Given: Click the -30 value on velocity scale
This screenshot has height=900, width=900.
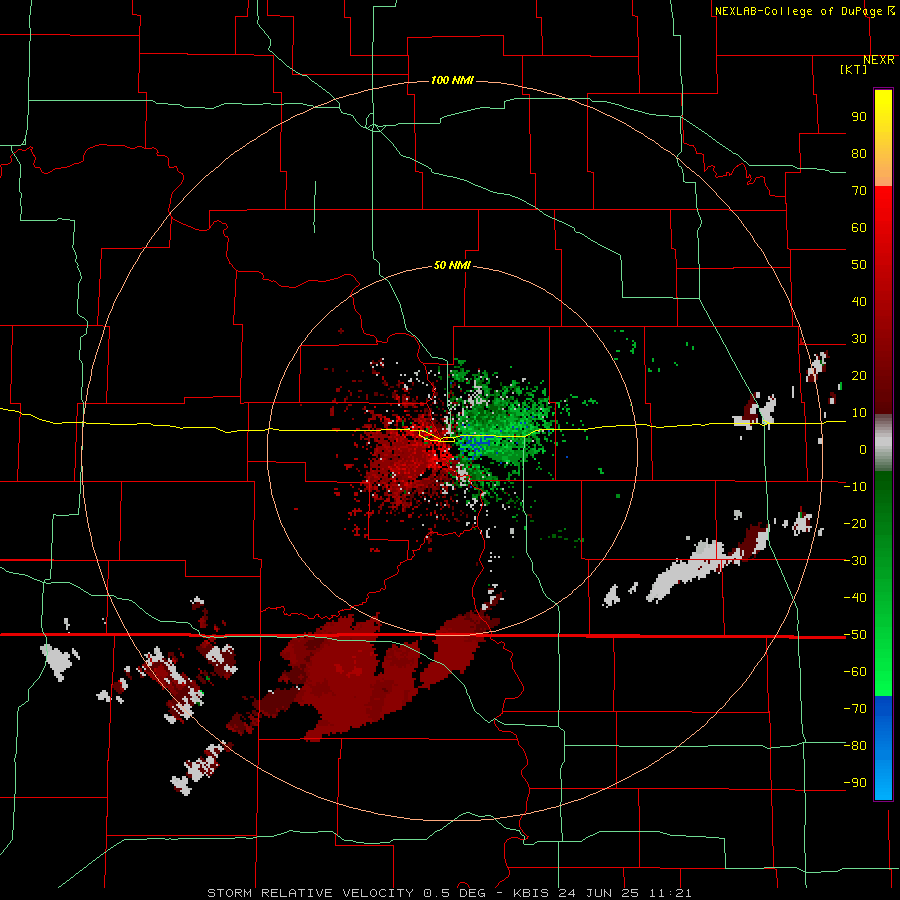Looking at the screenshot, I should pos(855,561).
